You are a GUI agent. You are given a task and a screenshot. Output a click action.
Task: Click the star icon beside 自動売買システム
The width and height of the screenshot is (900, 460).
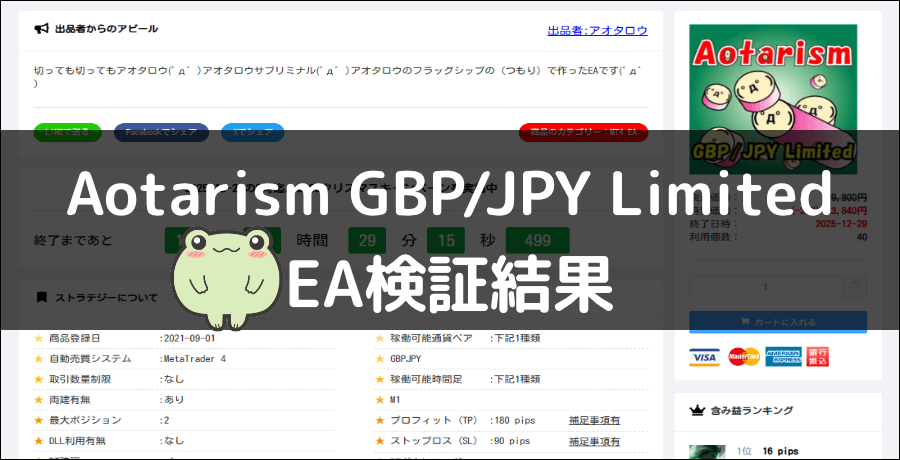click(x=39, y=359)
